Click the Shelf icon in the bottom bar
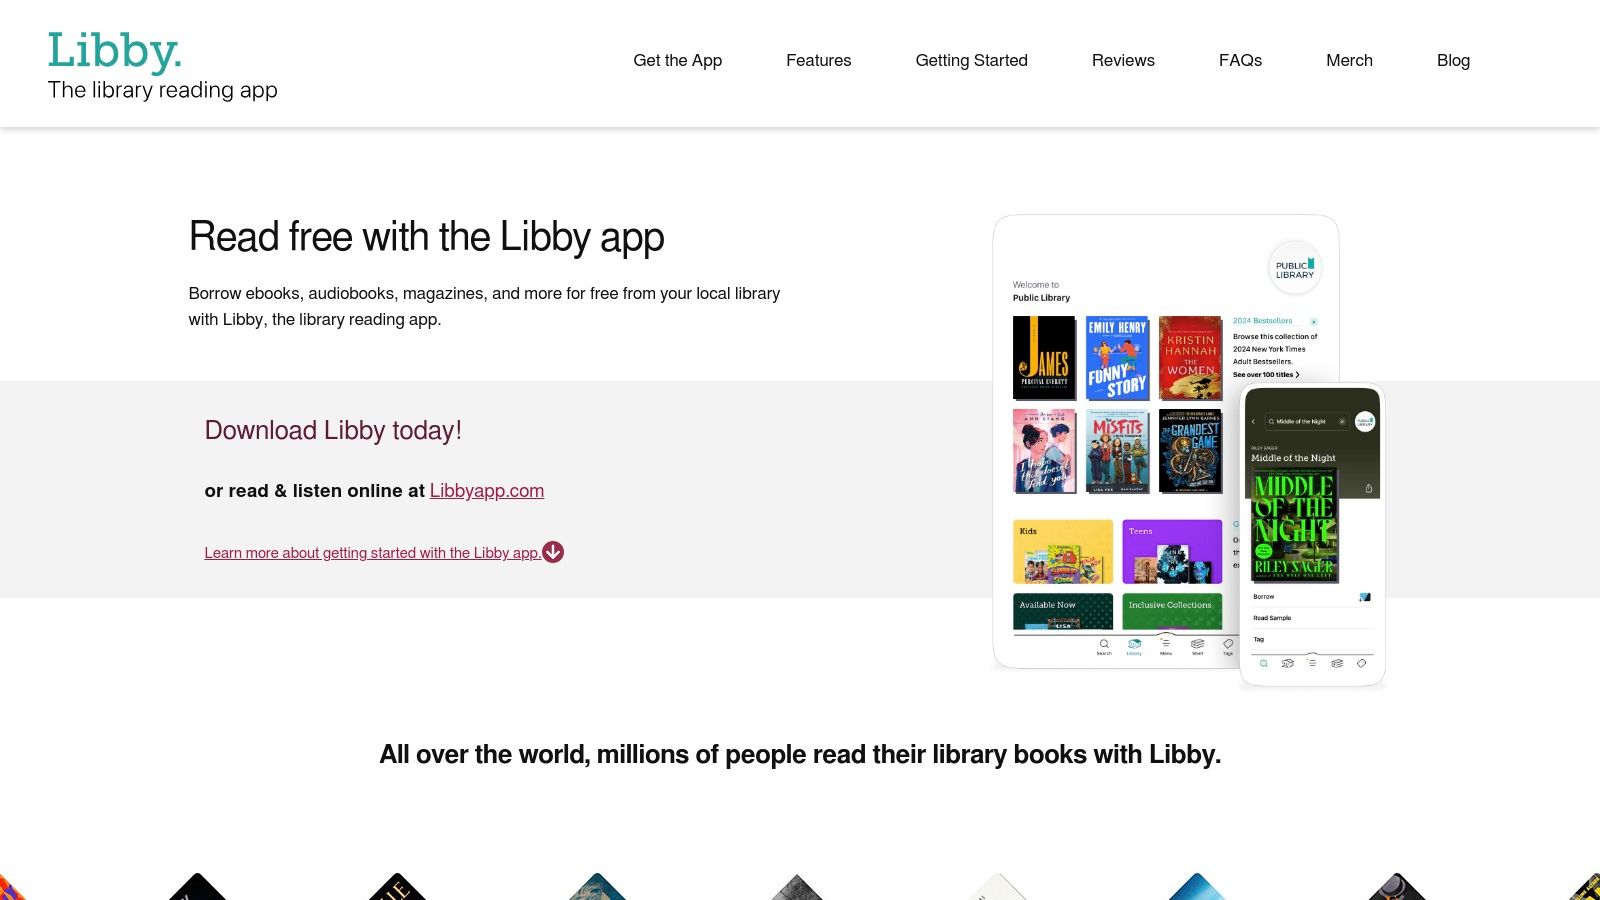This screenshot has height=900, width=1600. click(x=1197, y=644)
